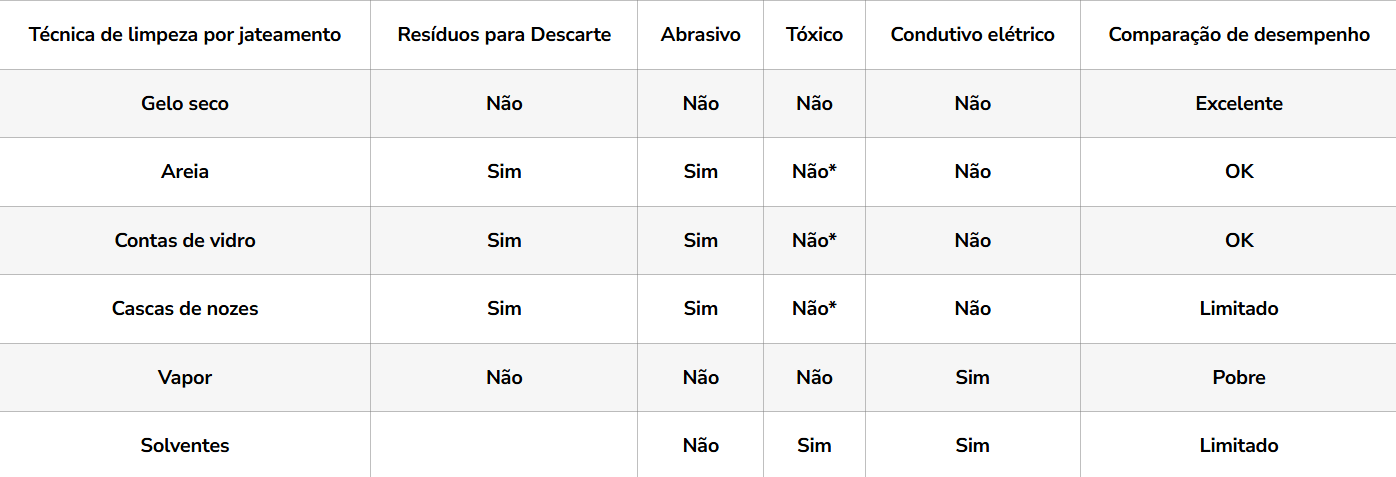Click the 'Técnica de limpeza por jateamento' header
Image resolution: width=1396 pixels, height=477 pixels.
point(185,35)
